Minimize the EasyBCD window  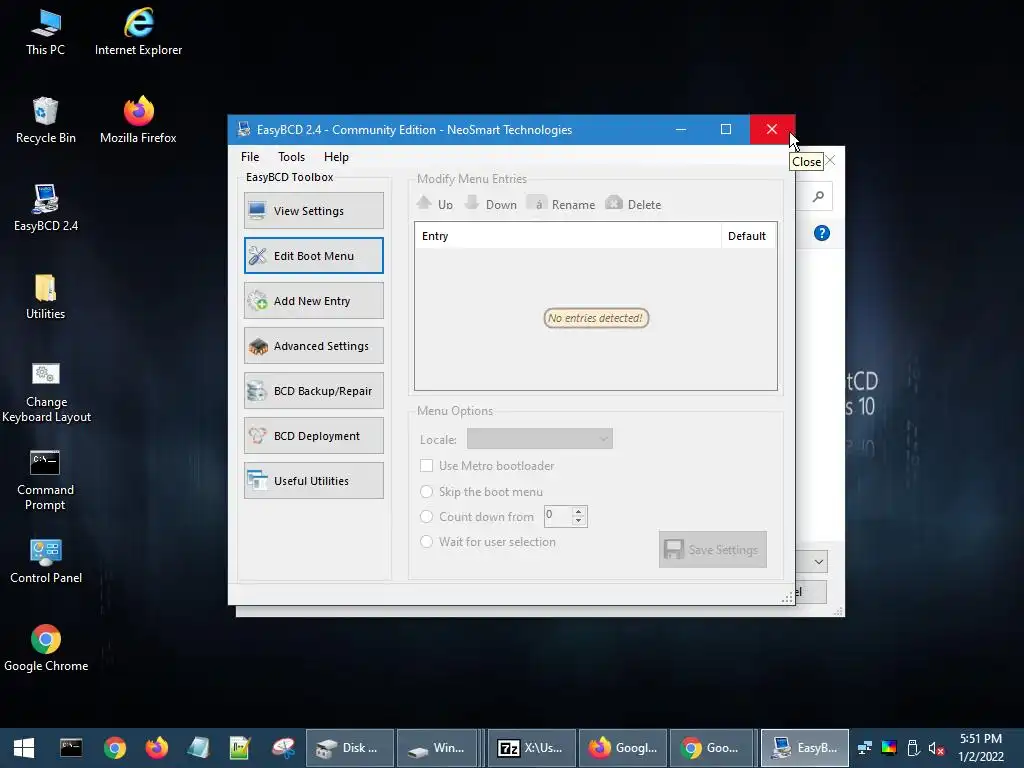680,129
